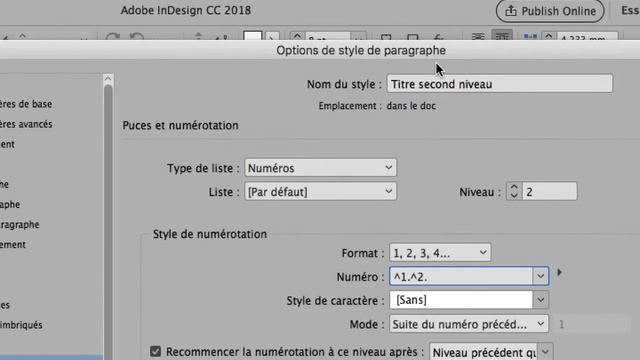Screen dimensions: 640x360
Task: Open the Numéro special characters flyout triangle
Action: (x=560, y=272)
